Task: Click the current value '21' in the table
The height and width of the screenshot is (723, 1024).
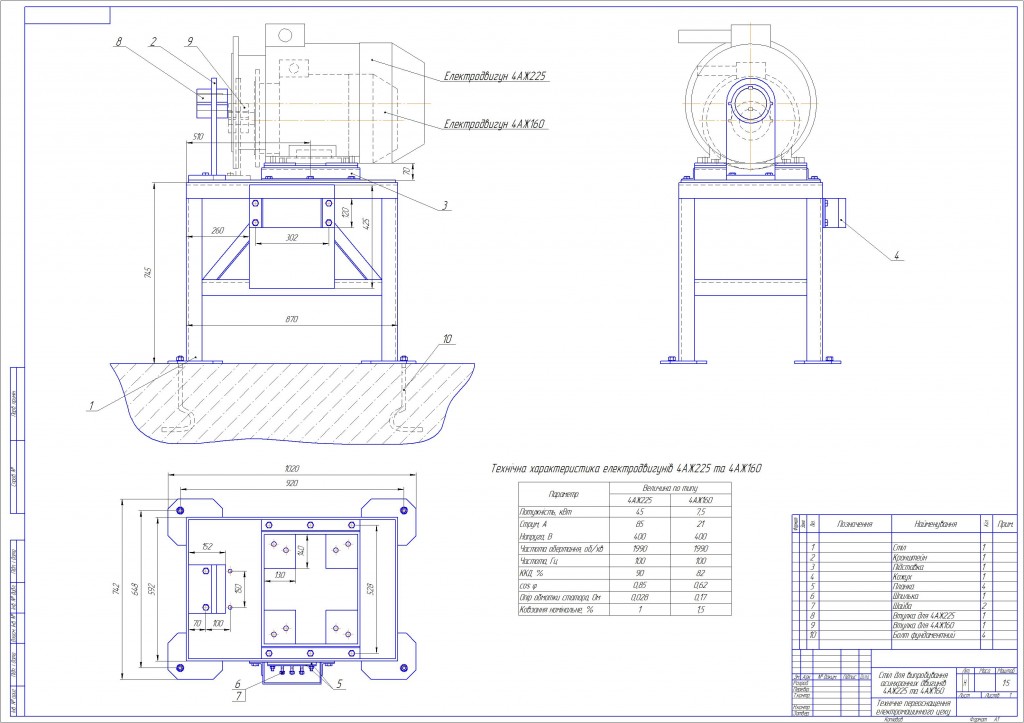Action: coord(701,524)
